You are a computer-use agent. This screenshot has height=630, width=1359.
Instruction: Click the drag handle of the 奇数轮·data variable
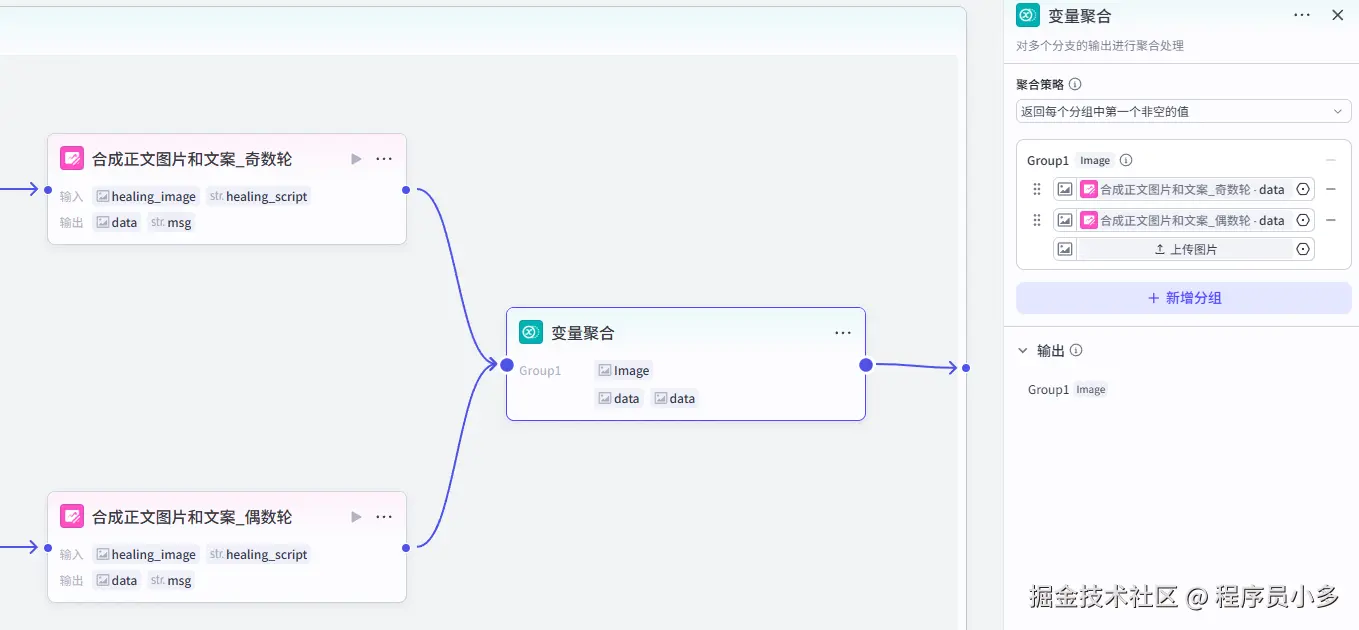(x=1037, y=189)
